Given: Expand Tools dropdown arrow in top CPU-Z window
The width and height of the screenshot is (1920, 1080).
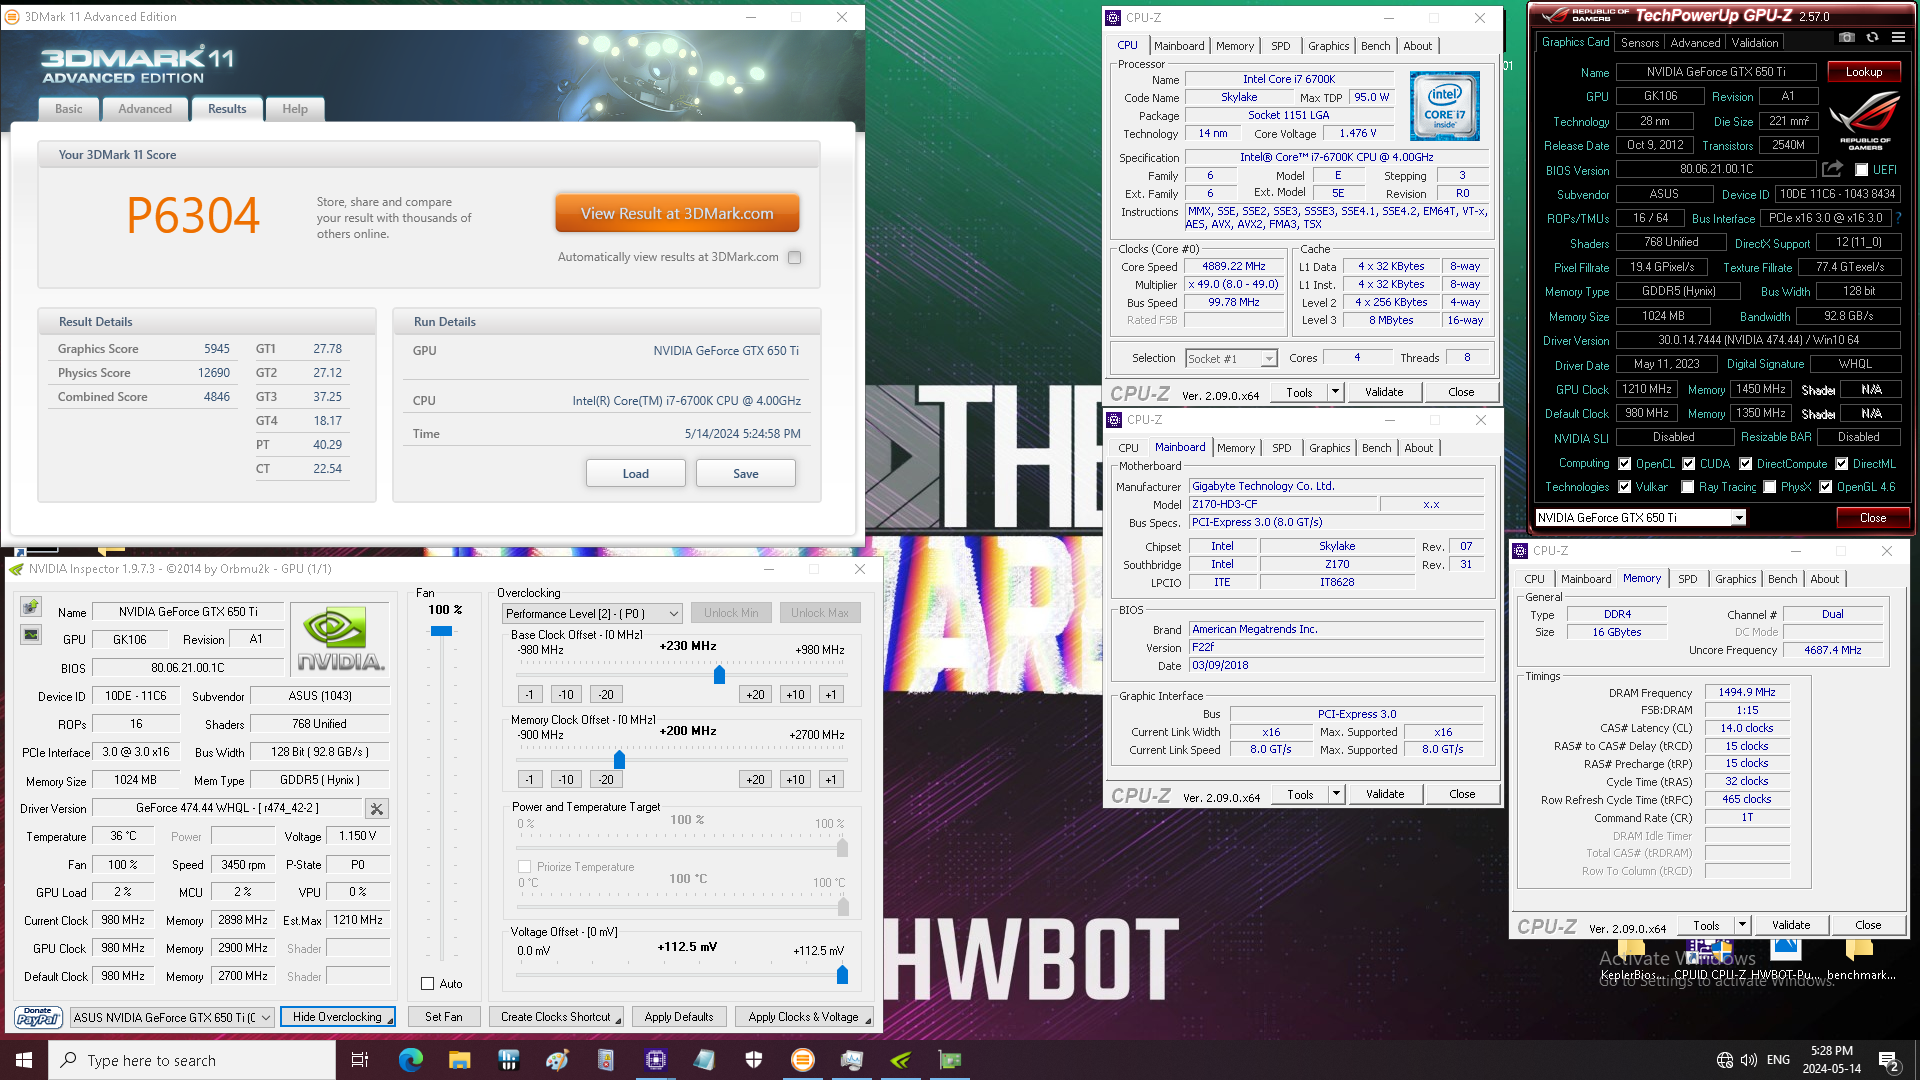Looking at the screenshot, I should click(x=1335, y=392).
